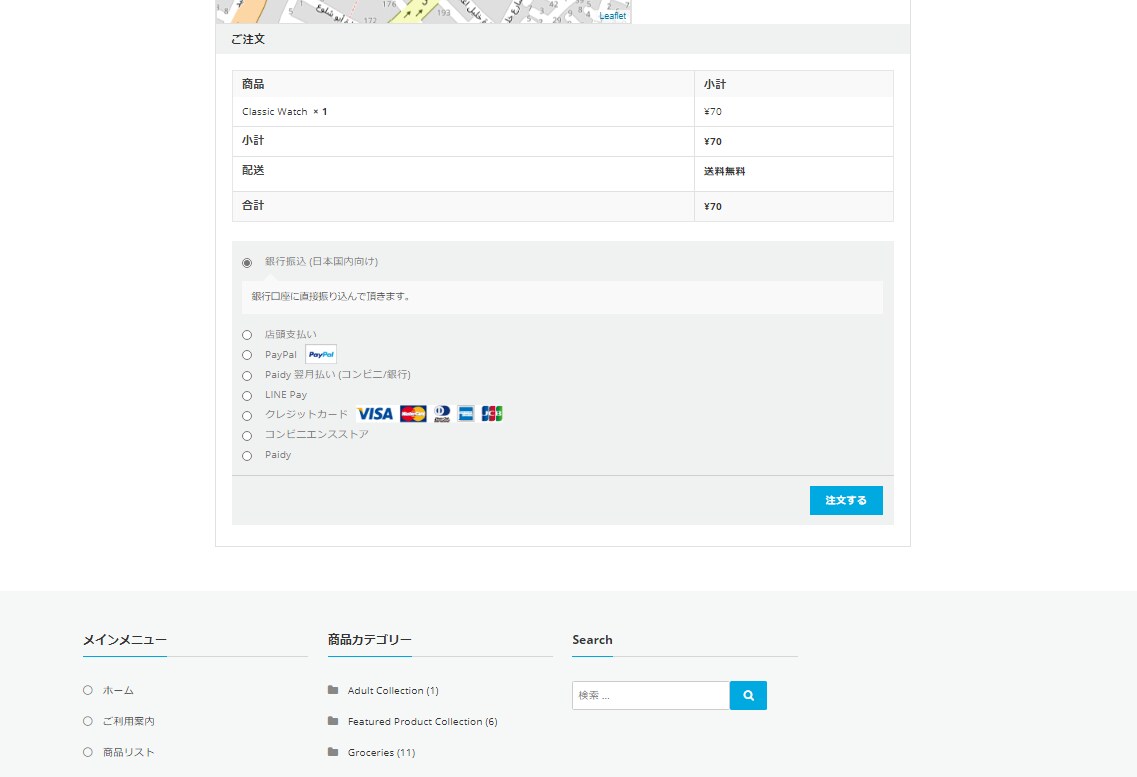The image size is (1137, 777).
Task: Click the メインメニュー footer heading
Action: (x=125, y=640)
